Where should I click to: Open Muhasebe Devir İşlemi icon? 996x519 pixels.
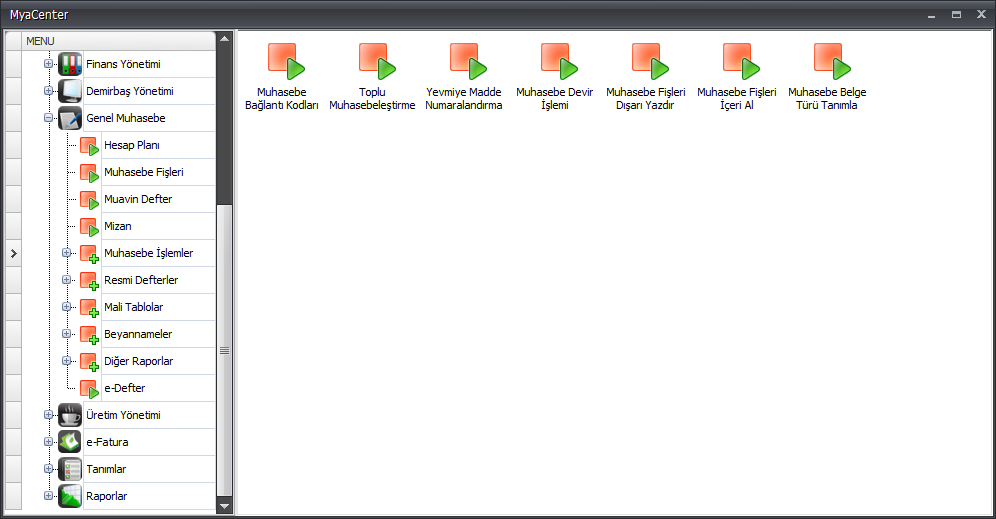pos(559,61)
